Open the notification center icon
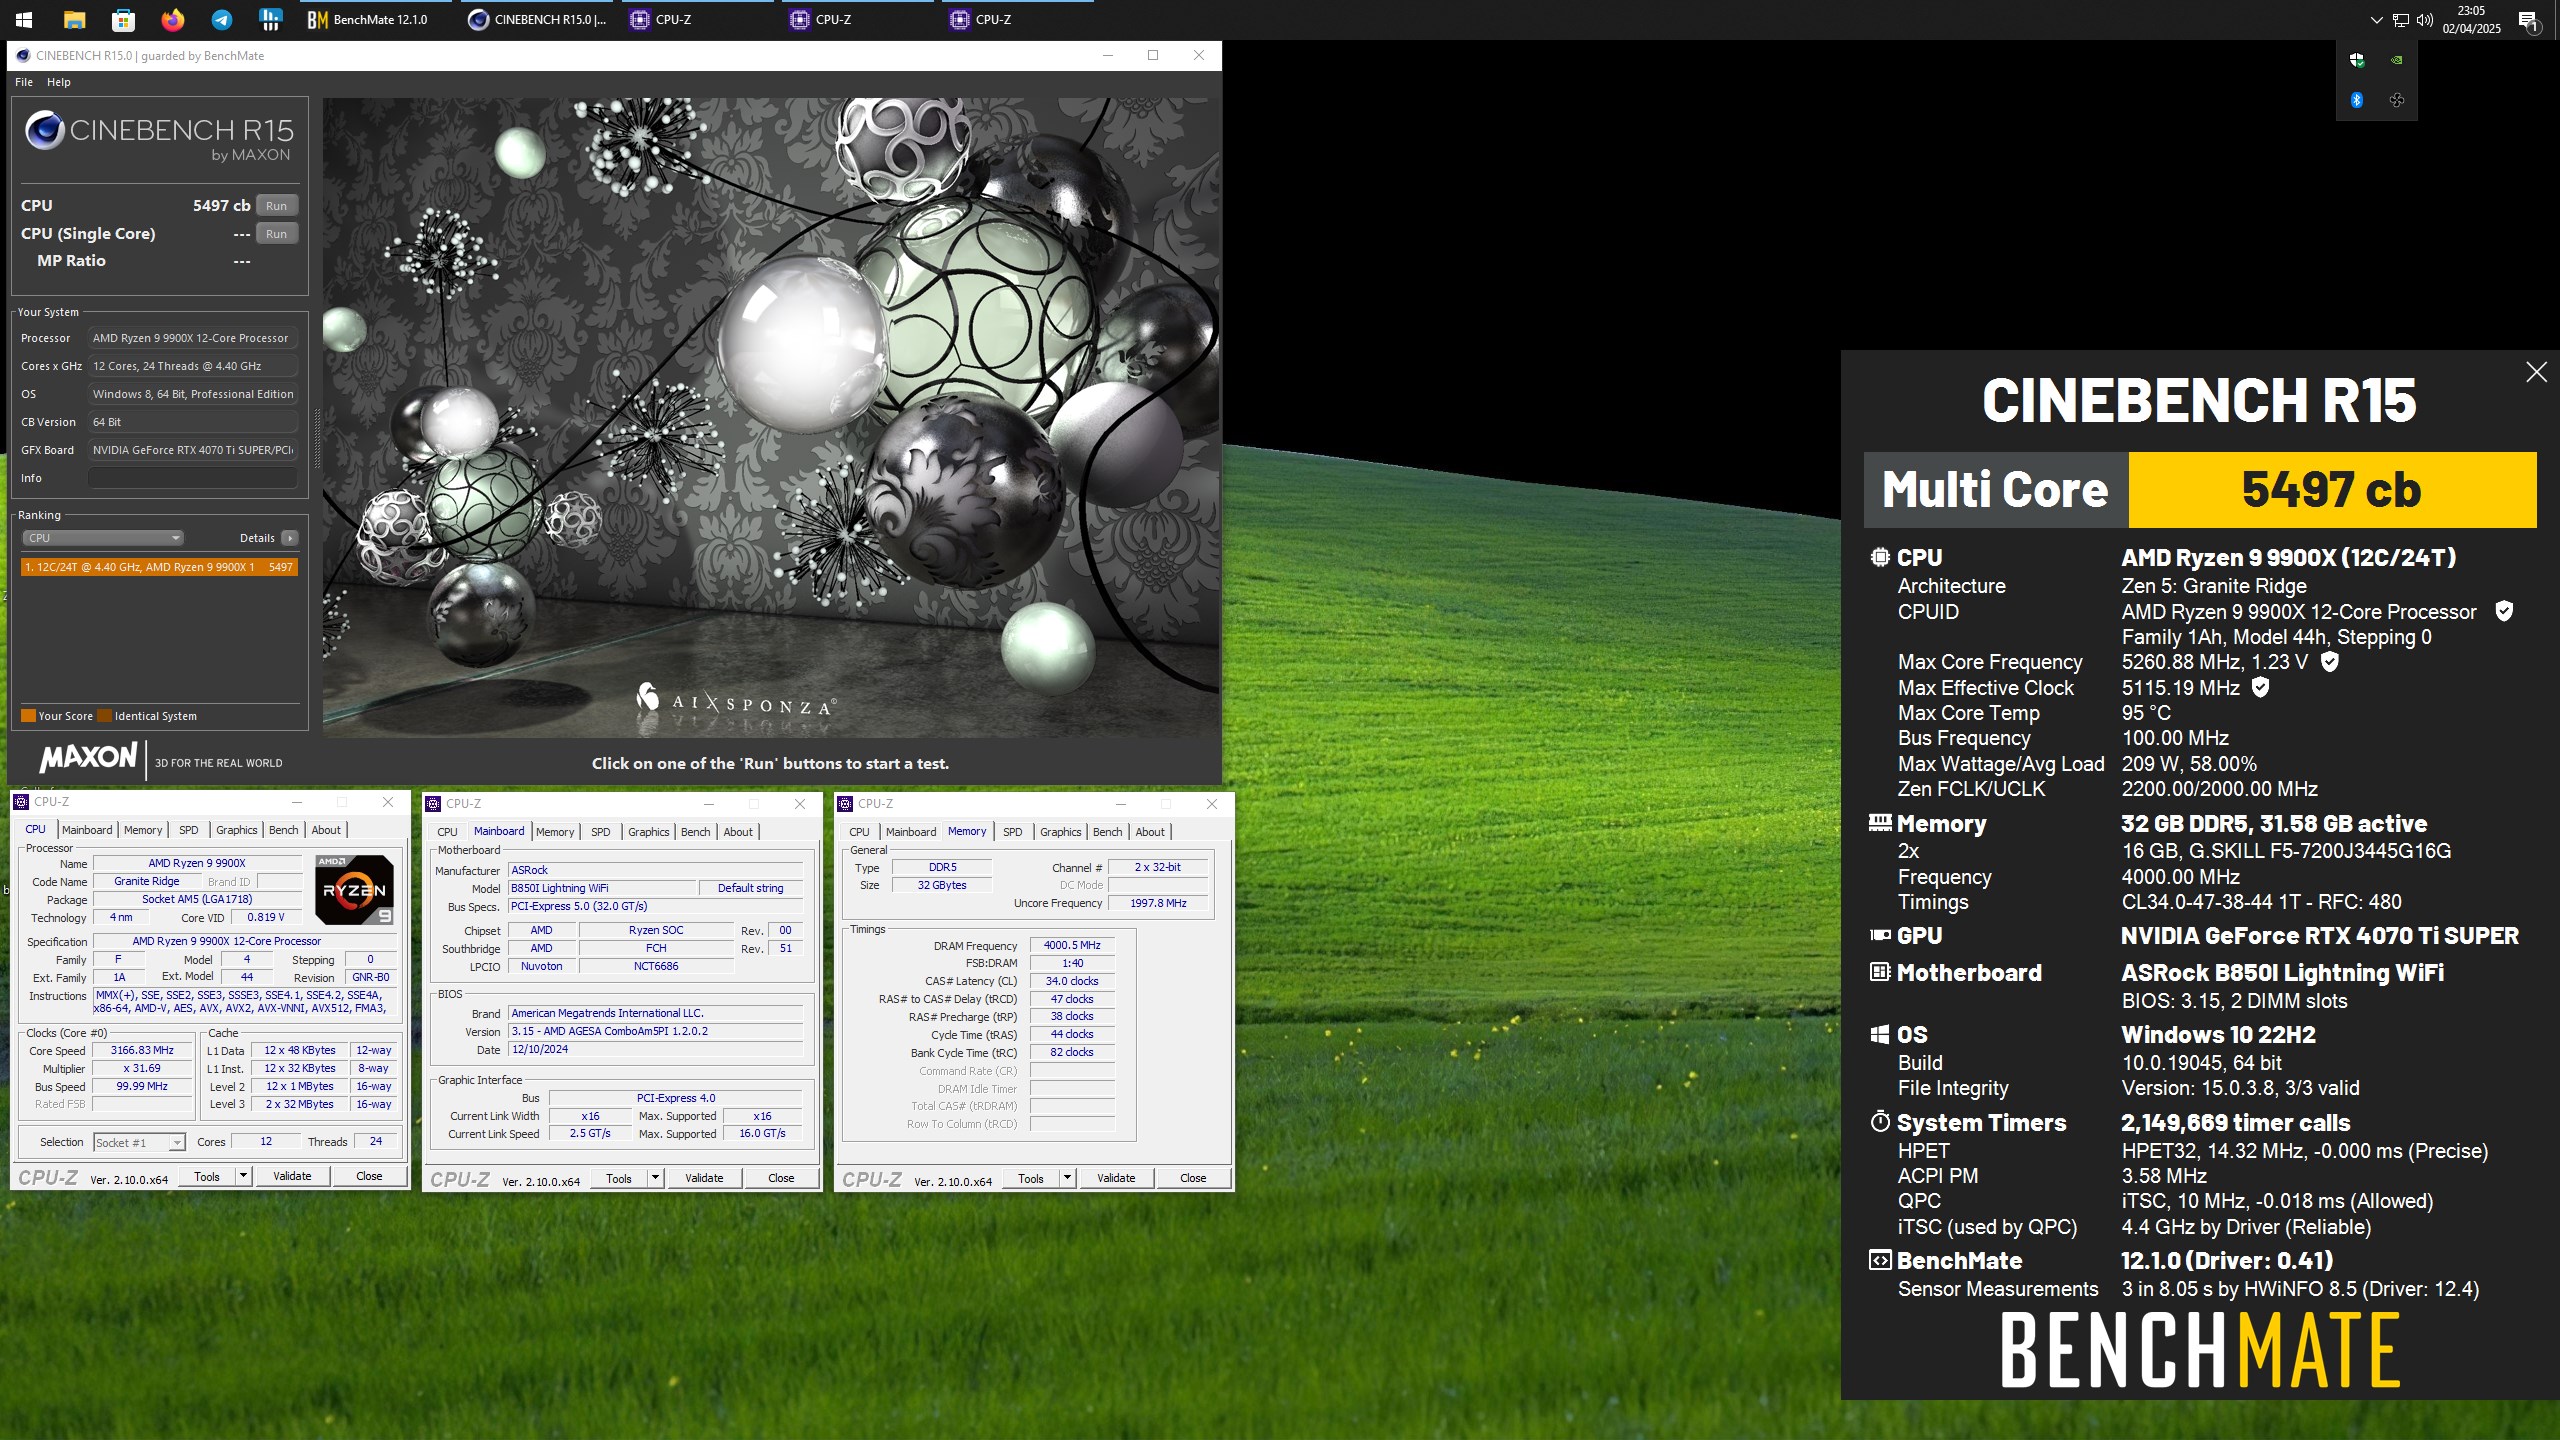 2528,20
